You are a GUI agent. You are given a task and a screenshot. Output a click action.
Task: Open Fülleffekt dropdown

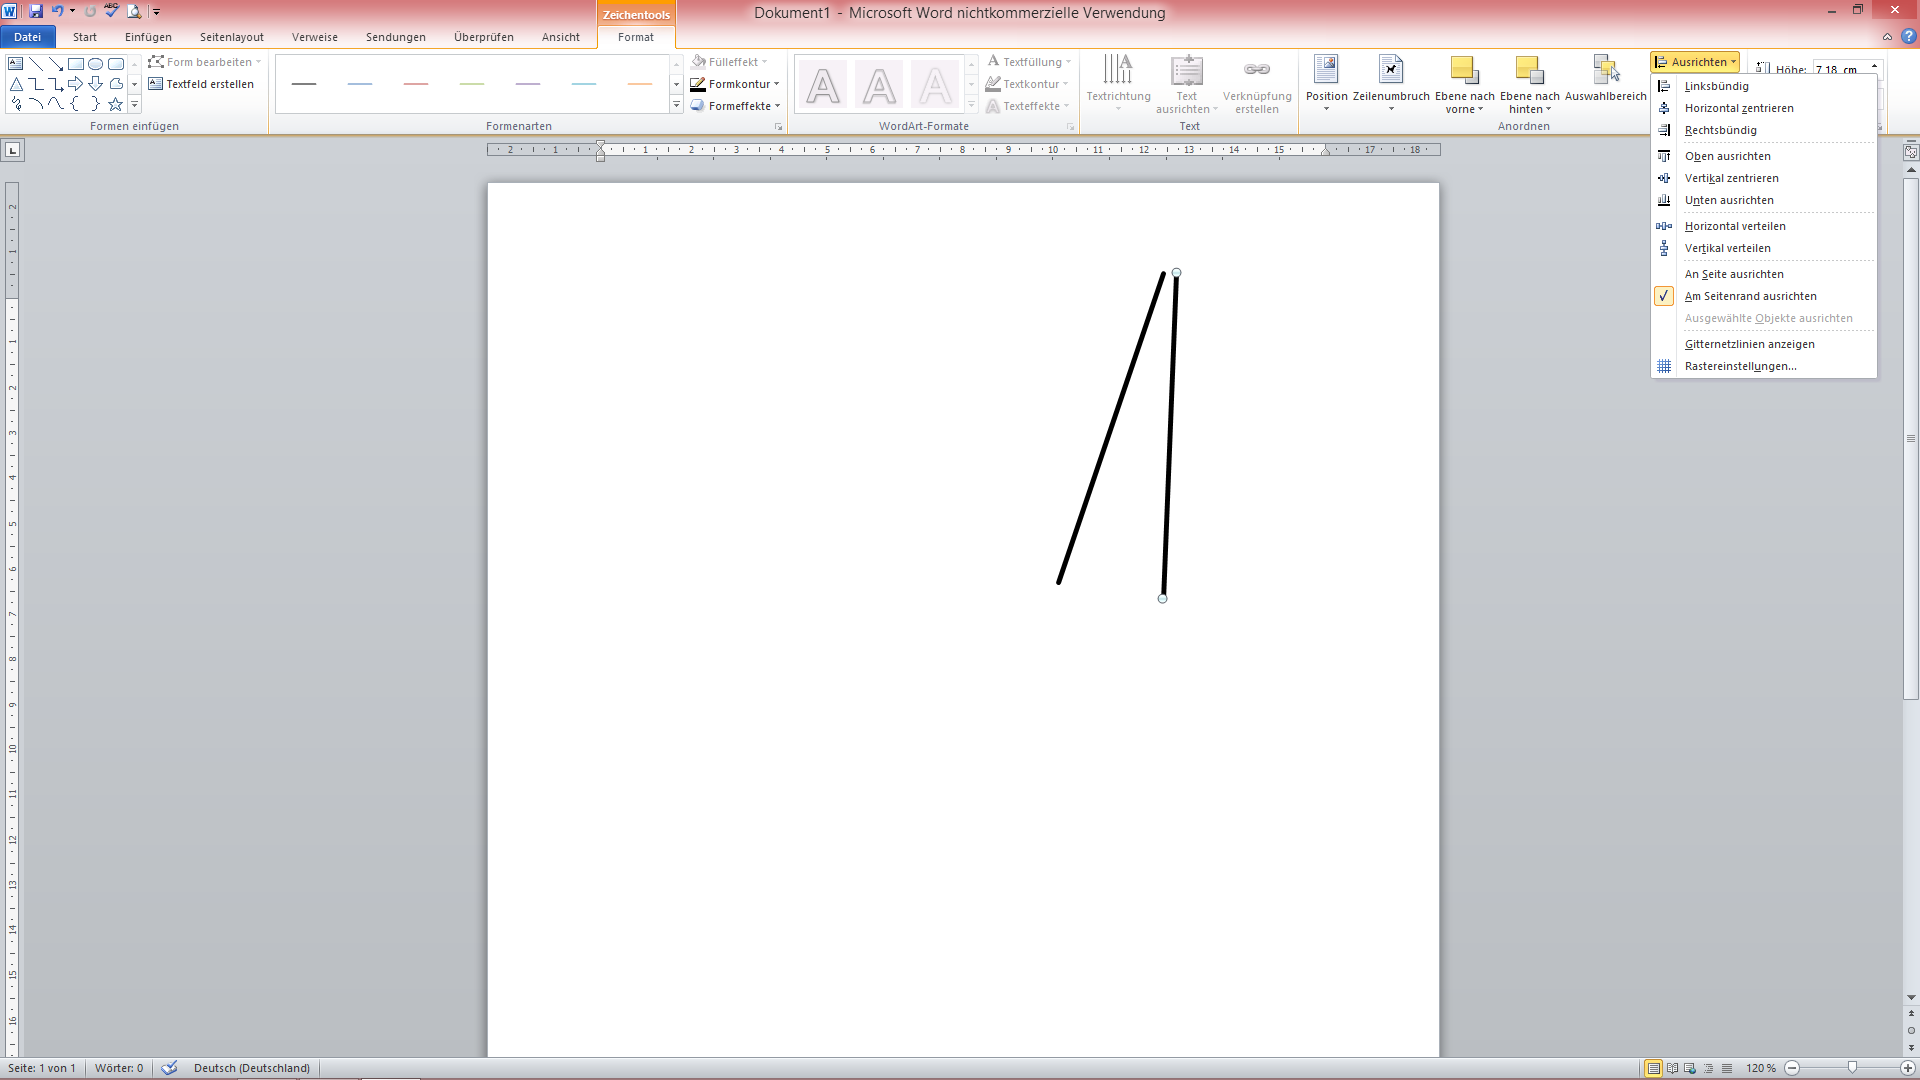pyautogui.click(x=730, y=62)
